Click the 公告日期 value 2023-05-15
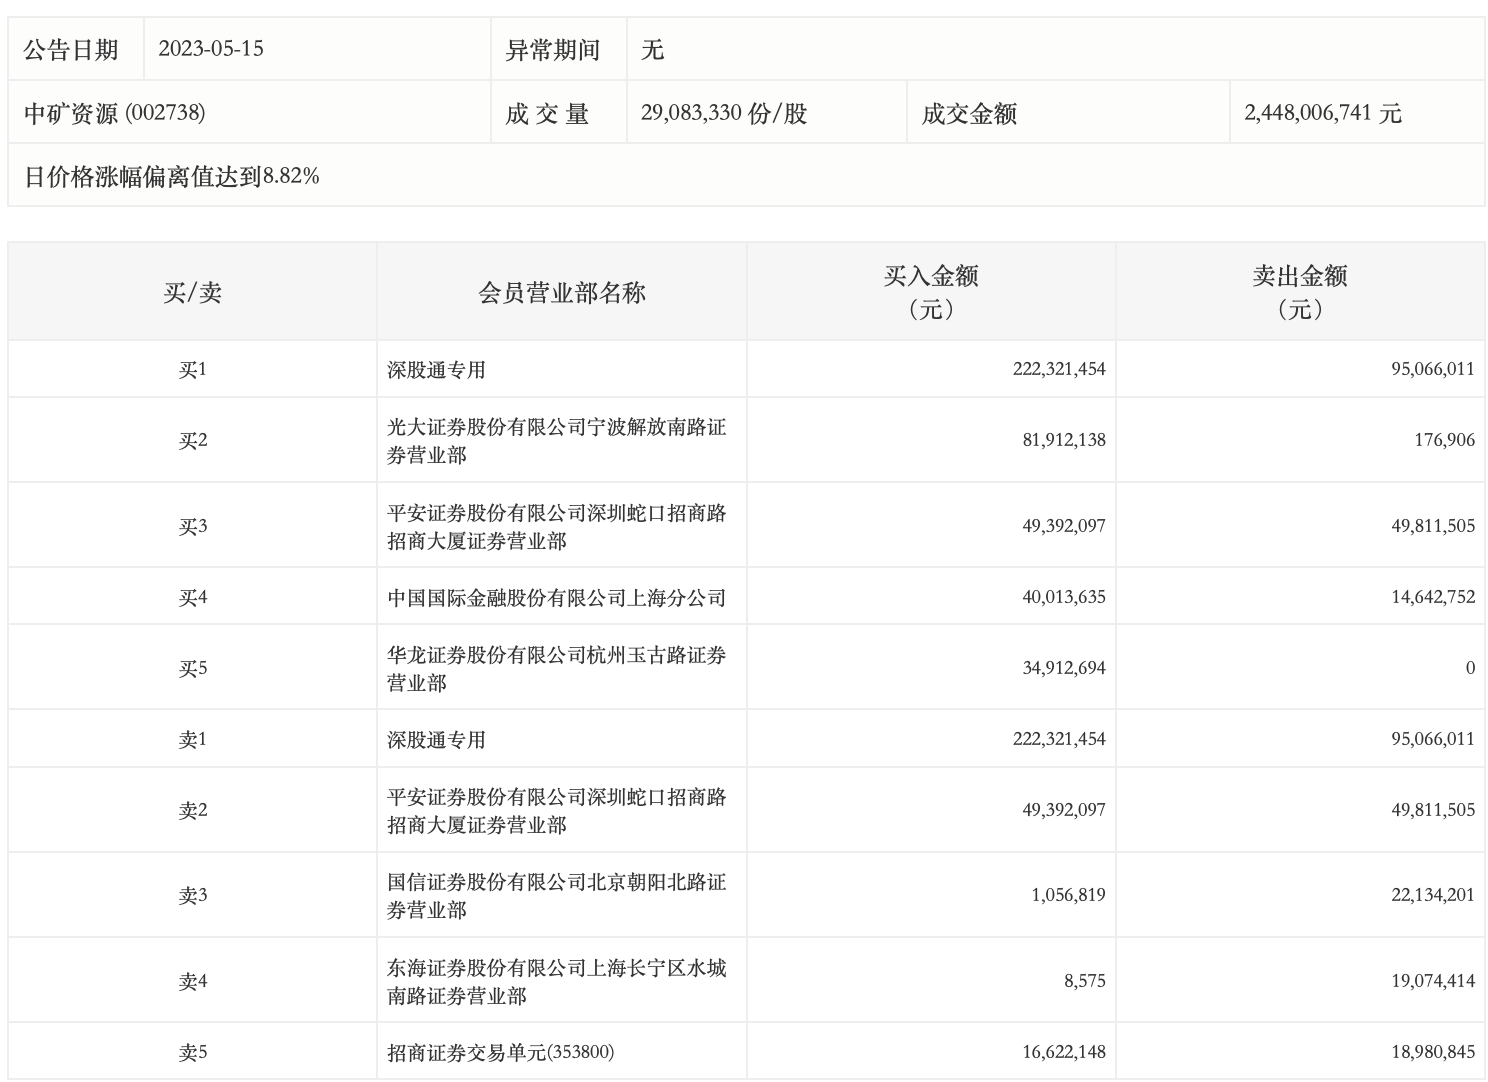This screenshot has width=1488, height=1082. (211, 49)
